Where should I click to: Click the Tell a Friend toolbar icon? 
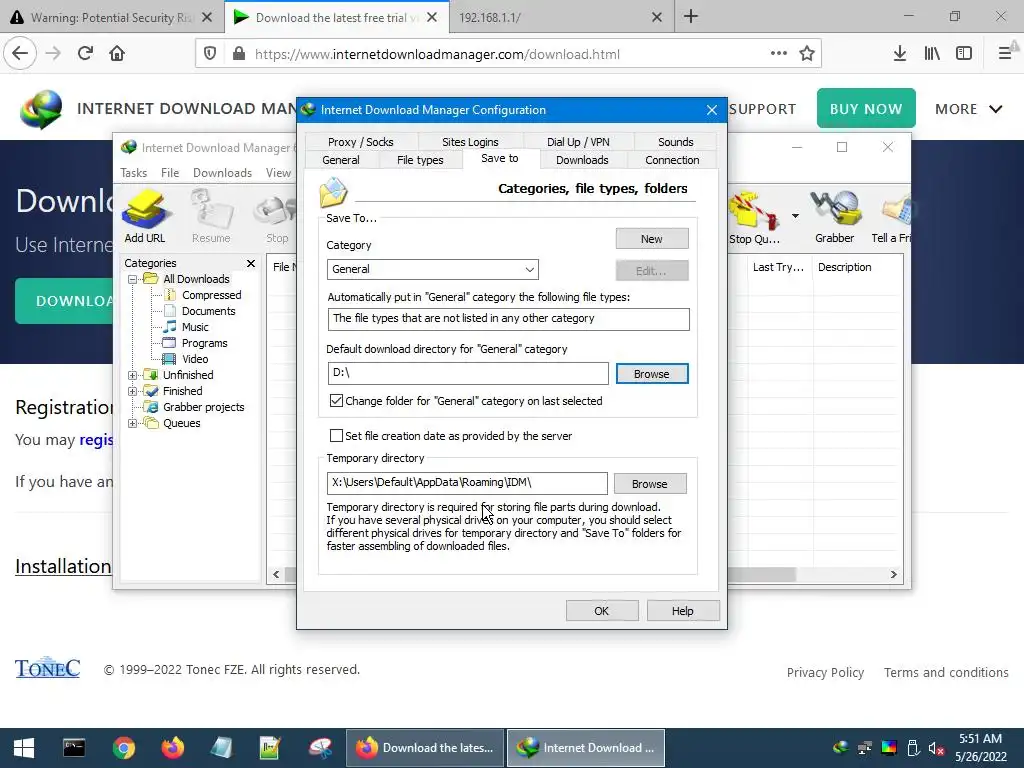point(891,218)
